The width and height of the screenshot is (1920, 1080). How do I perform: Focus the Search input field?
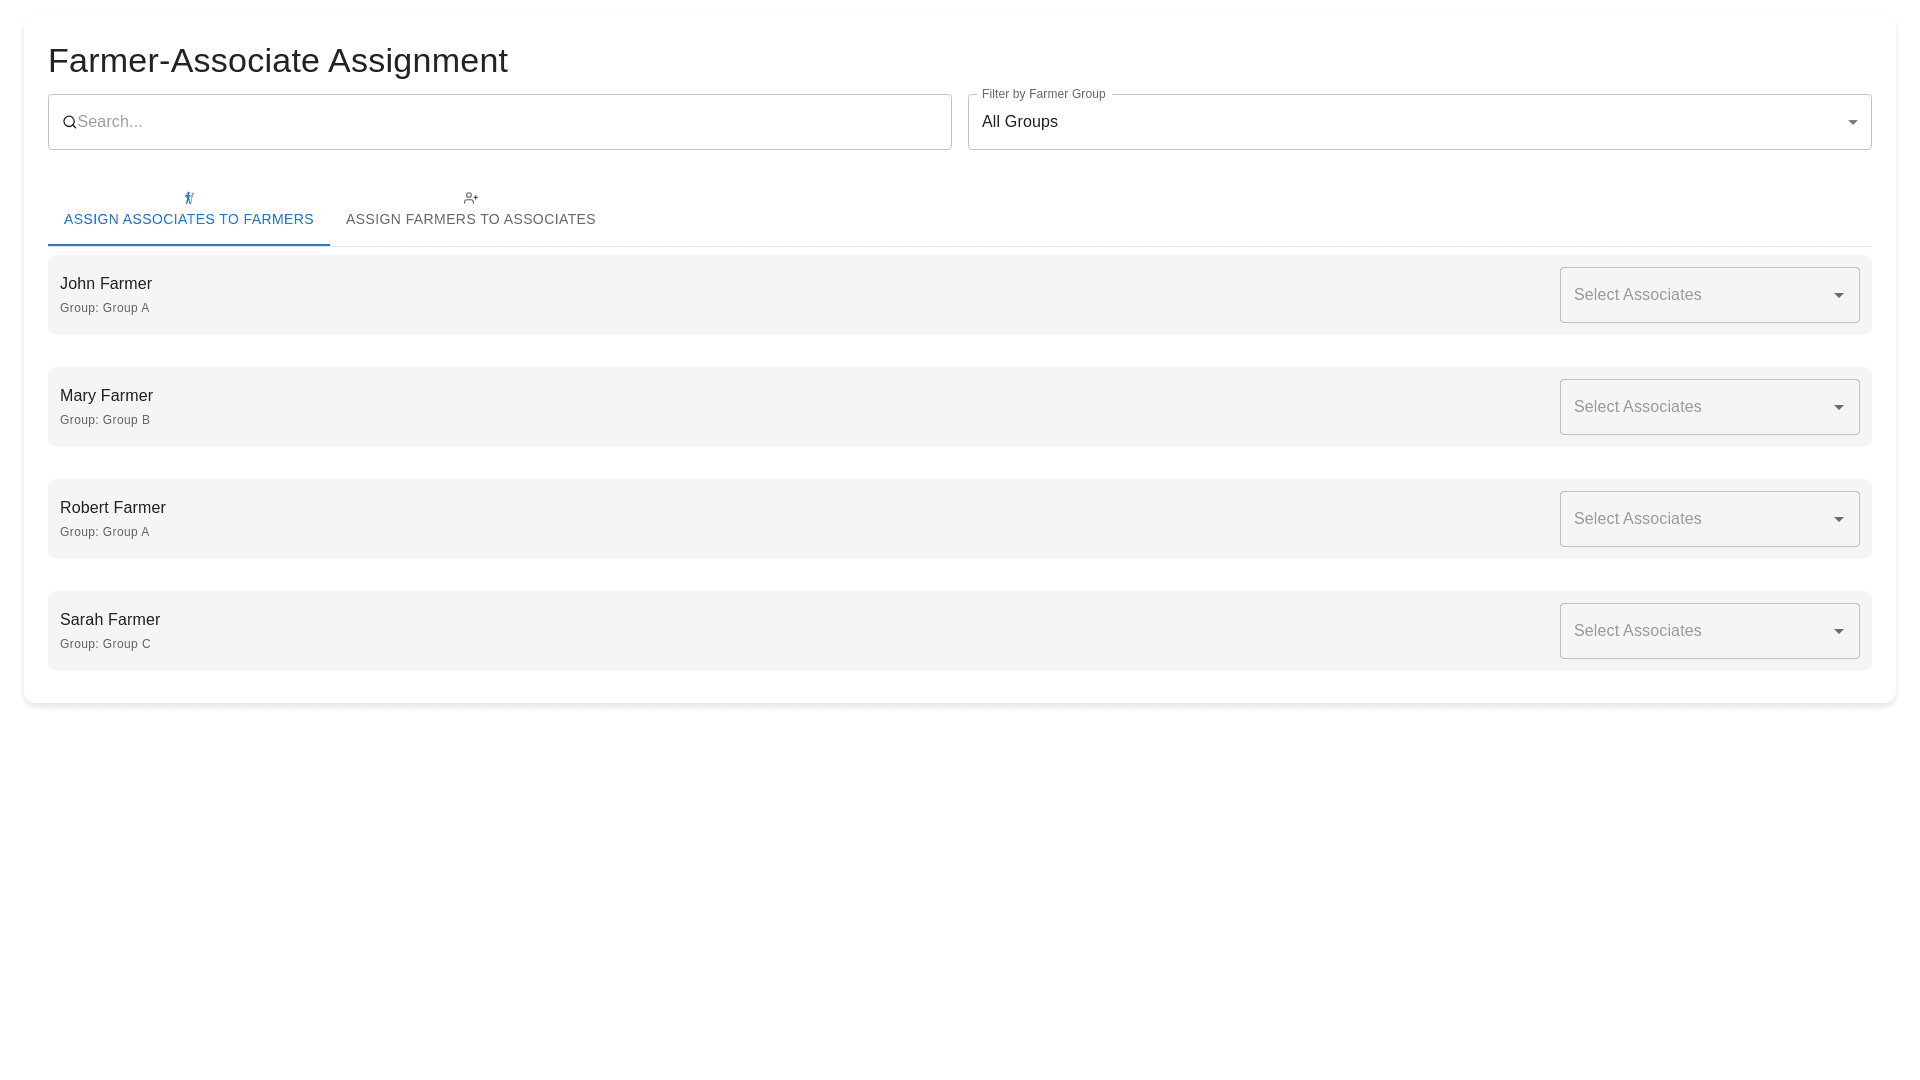510,122
